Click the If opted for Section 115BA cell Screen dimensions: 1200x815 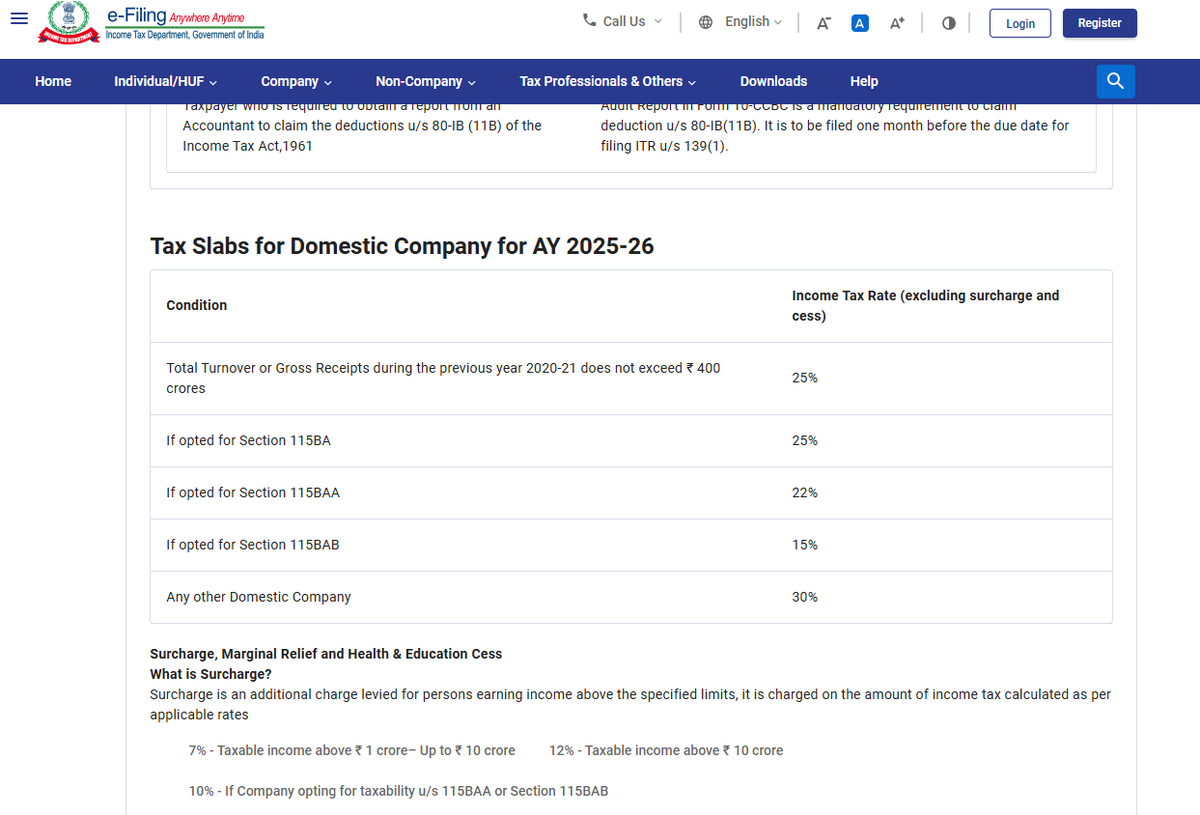pos(248,440)
